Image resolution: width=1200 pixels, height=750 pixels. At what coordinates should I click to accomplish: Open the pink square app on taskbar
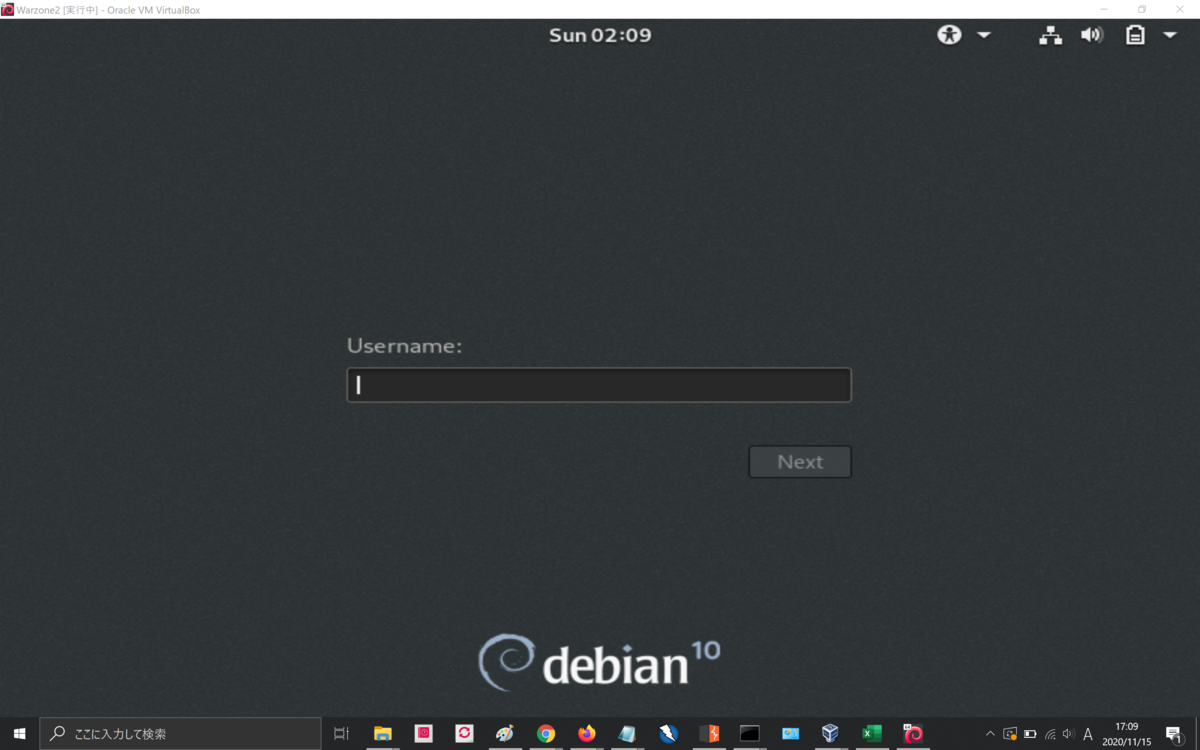(423, 733)
